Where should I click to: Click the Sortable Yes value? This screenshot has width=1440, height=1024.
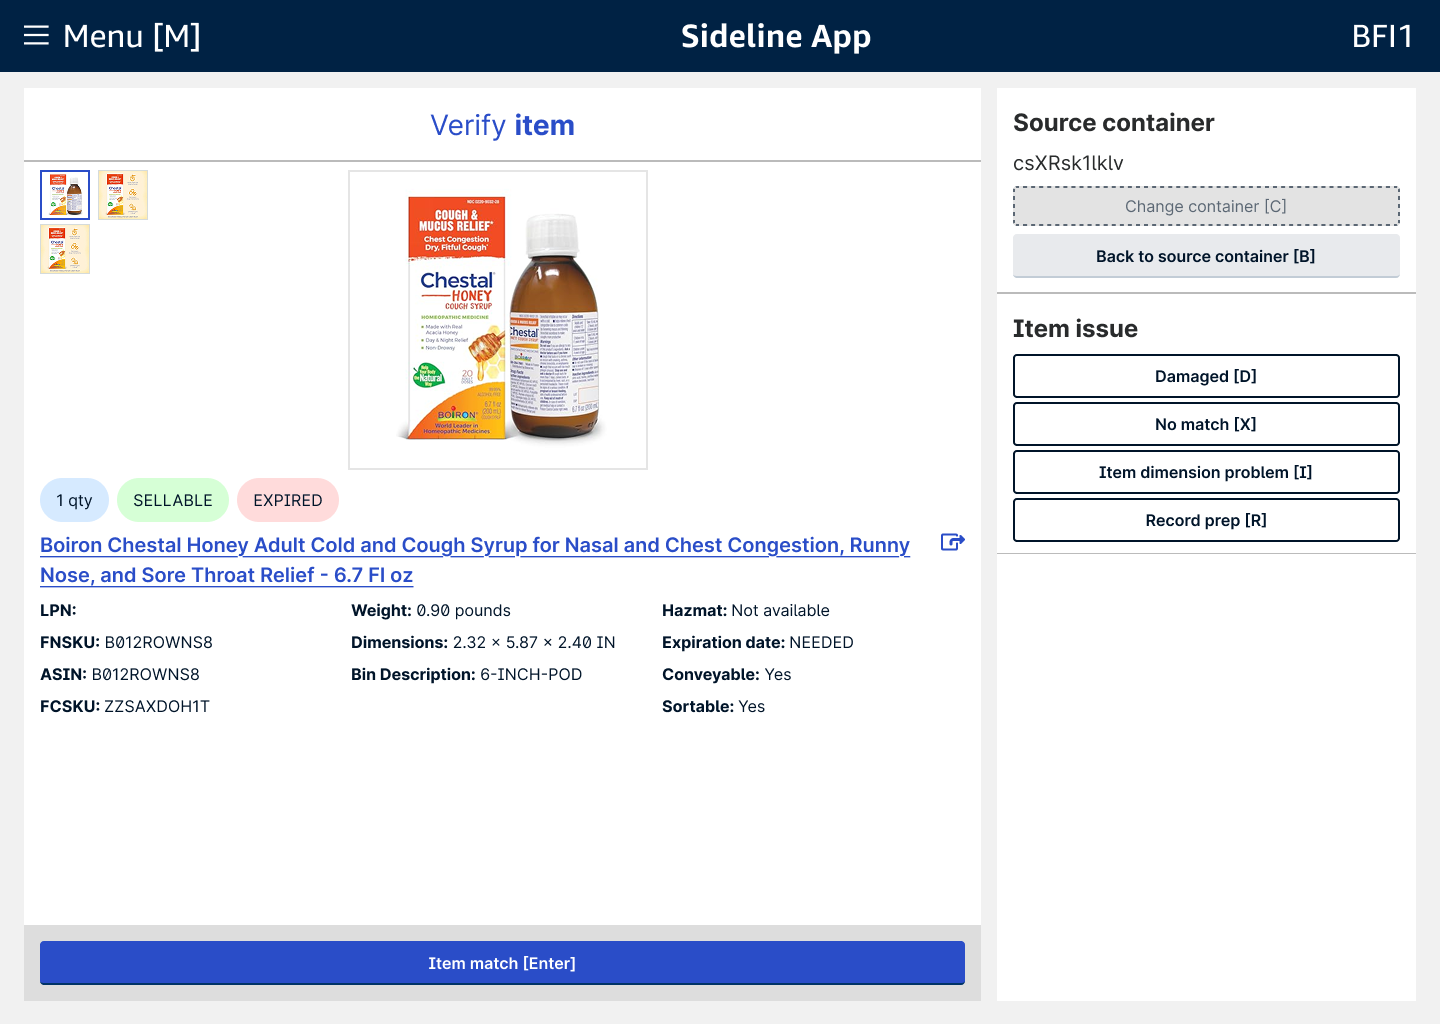[752, 706]
